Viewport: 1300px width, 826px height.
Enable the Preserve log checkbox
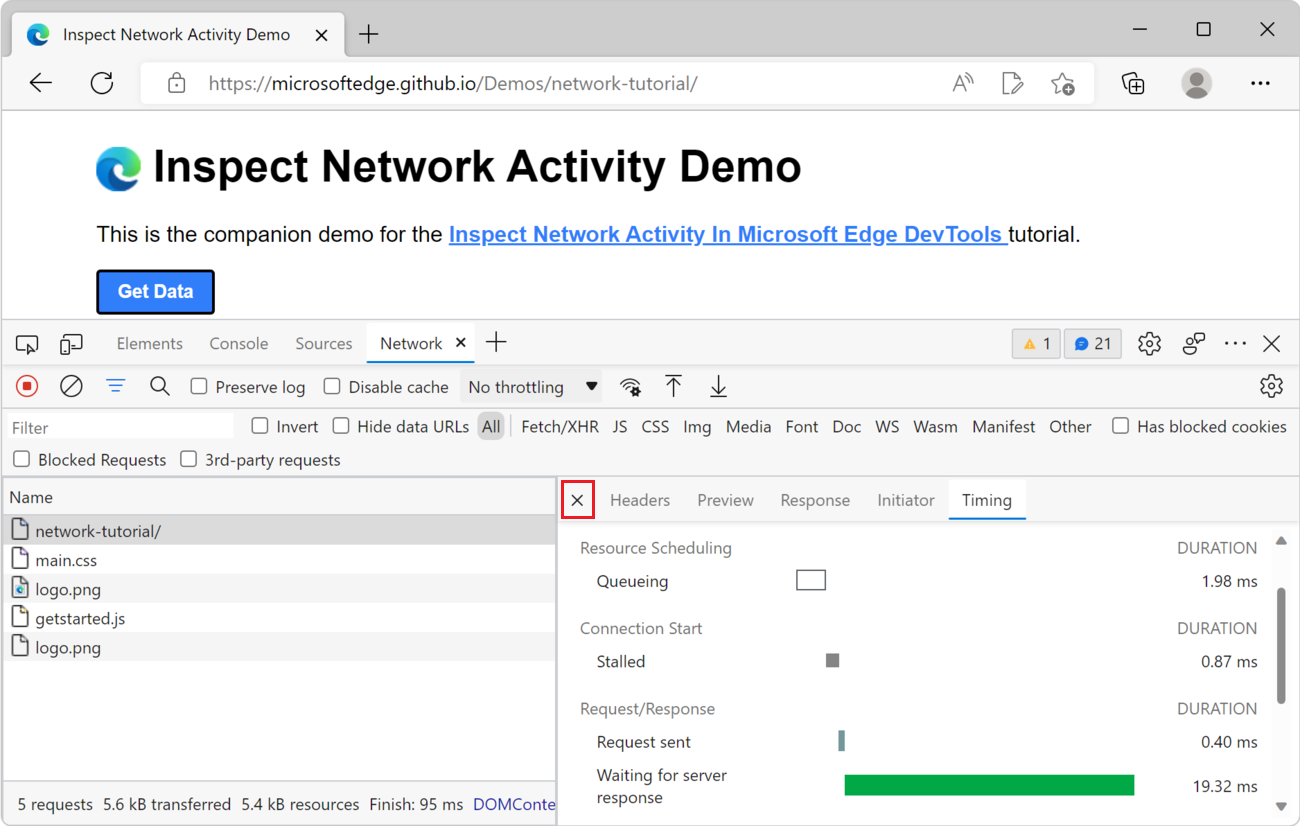click(x=199, y=386)
